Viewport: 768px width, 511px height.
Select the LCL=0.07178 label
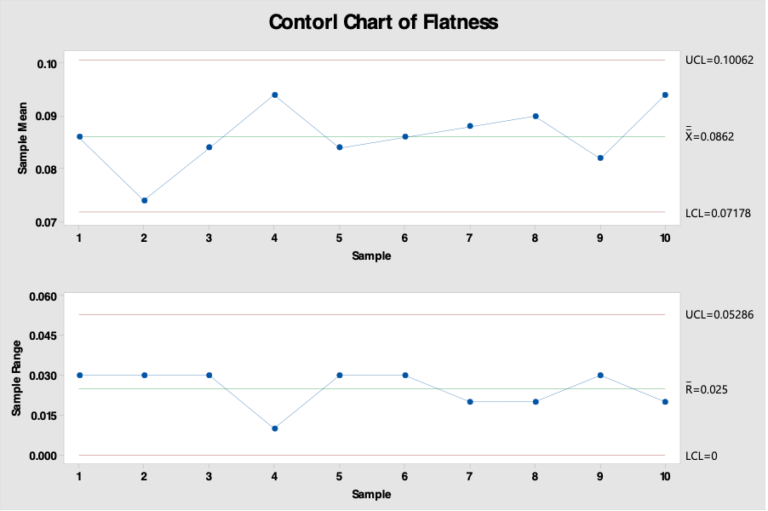[718, 213]
